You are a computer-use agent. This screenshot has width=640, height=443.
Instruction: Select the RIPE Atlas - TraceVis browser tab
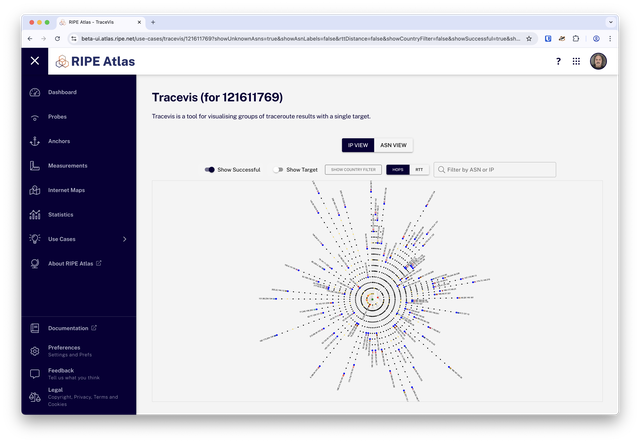click(100, 22)
